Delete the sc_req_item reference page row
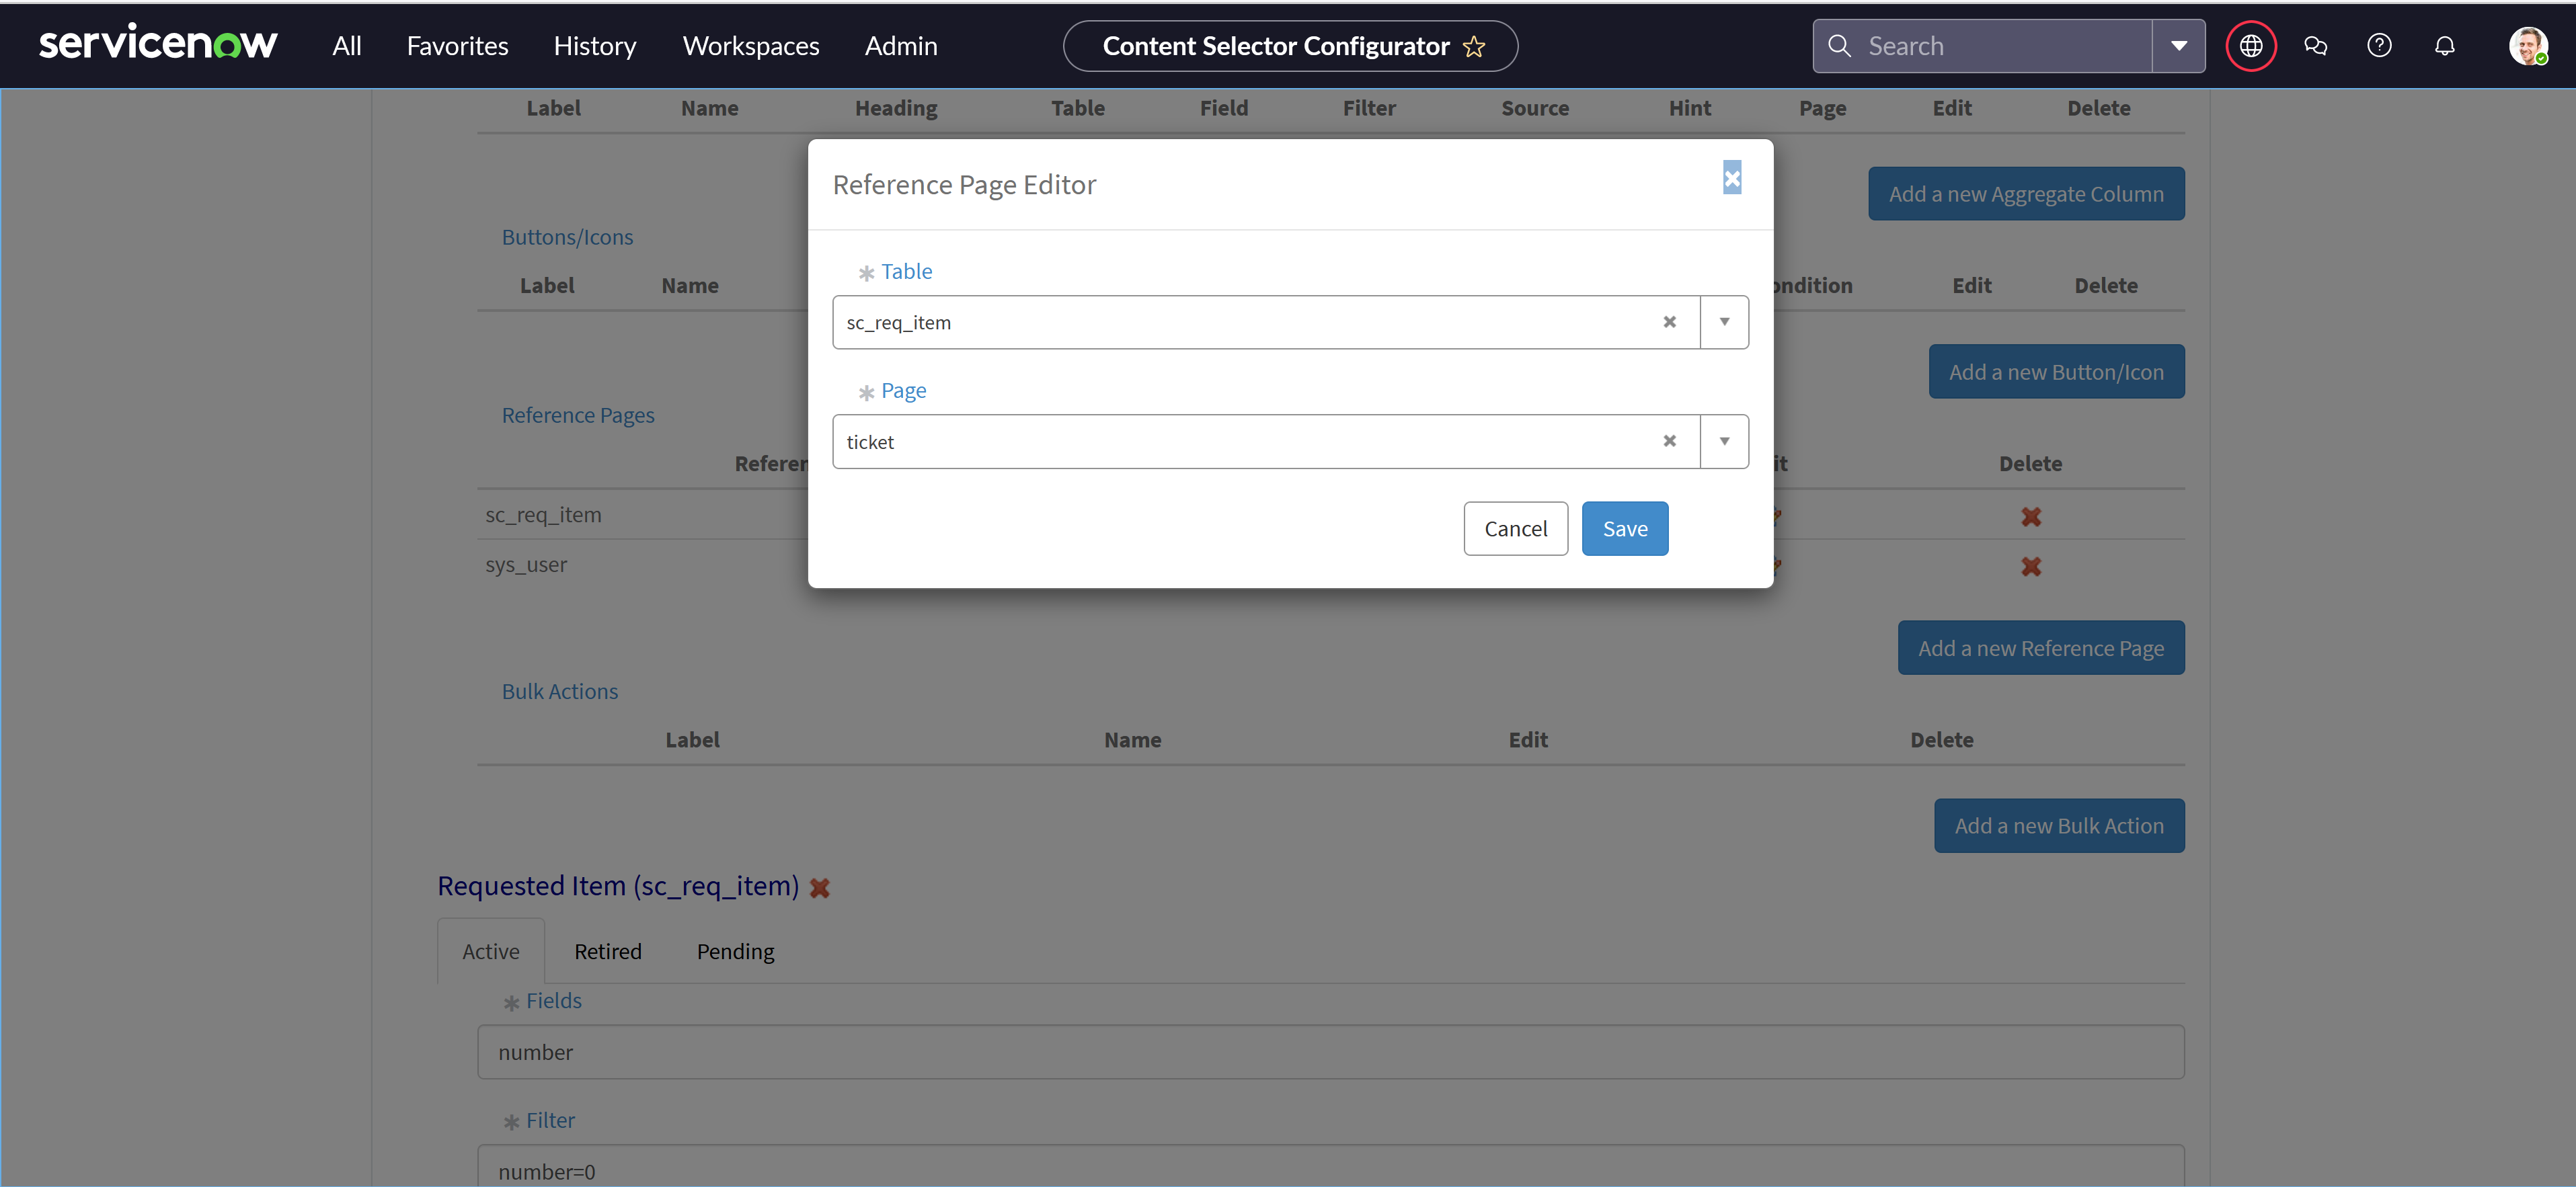Image resolution: width=2576 pixels, height=1187 pixels. pyautogui.click(x=2031, y=516)
